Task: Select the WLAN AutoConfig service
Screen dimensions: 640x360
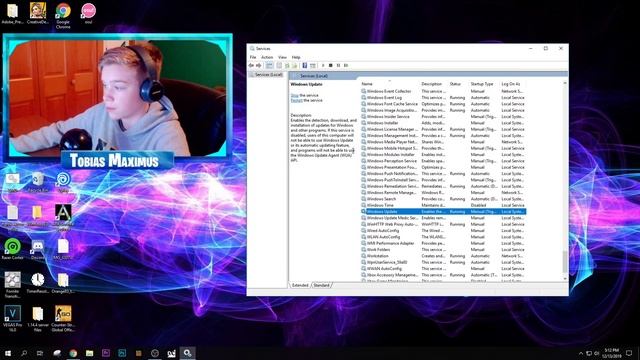Action: (443, 237)
